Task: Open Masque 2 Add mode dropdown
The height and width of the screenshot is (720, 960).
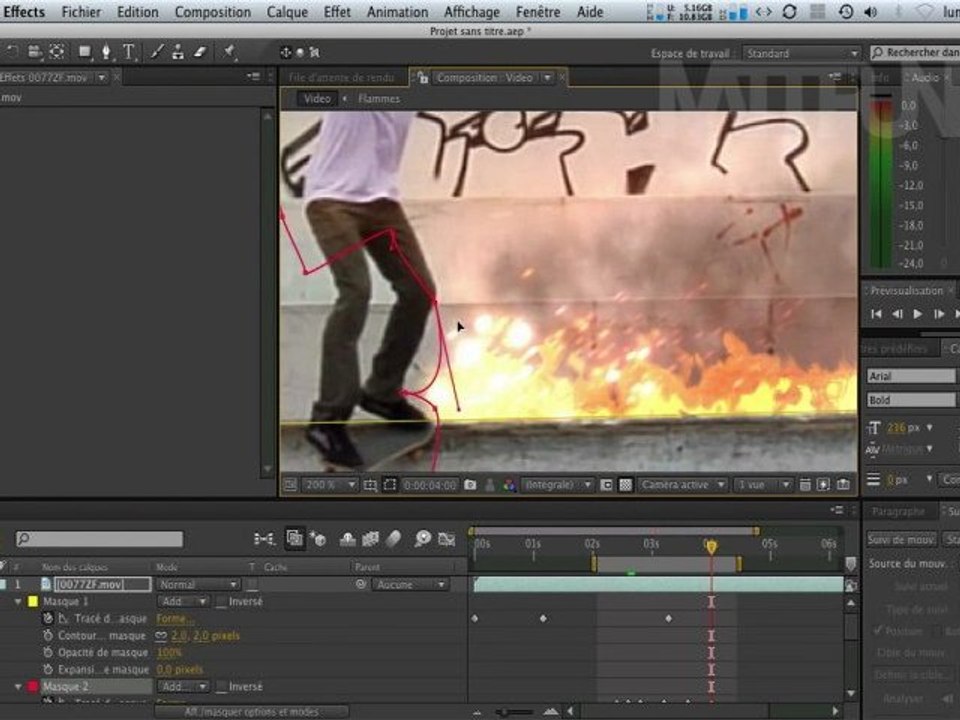Action: tap(182, 687)
